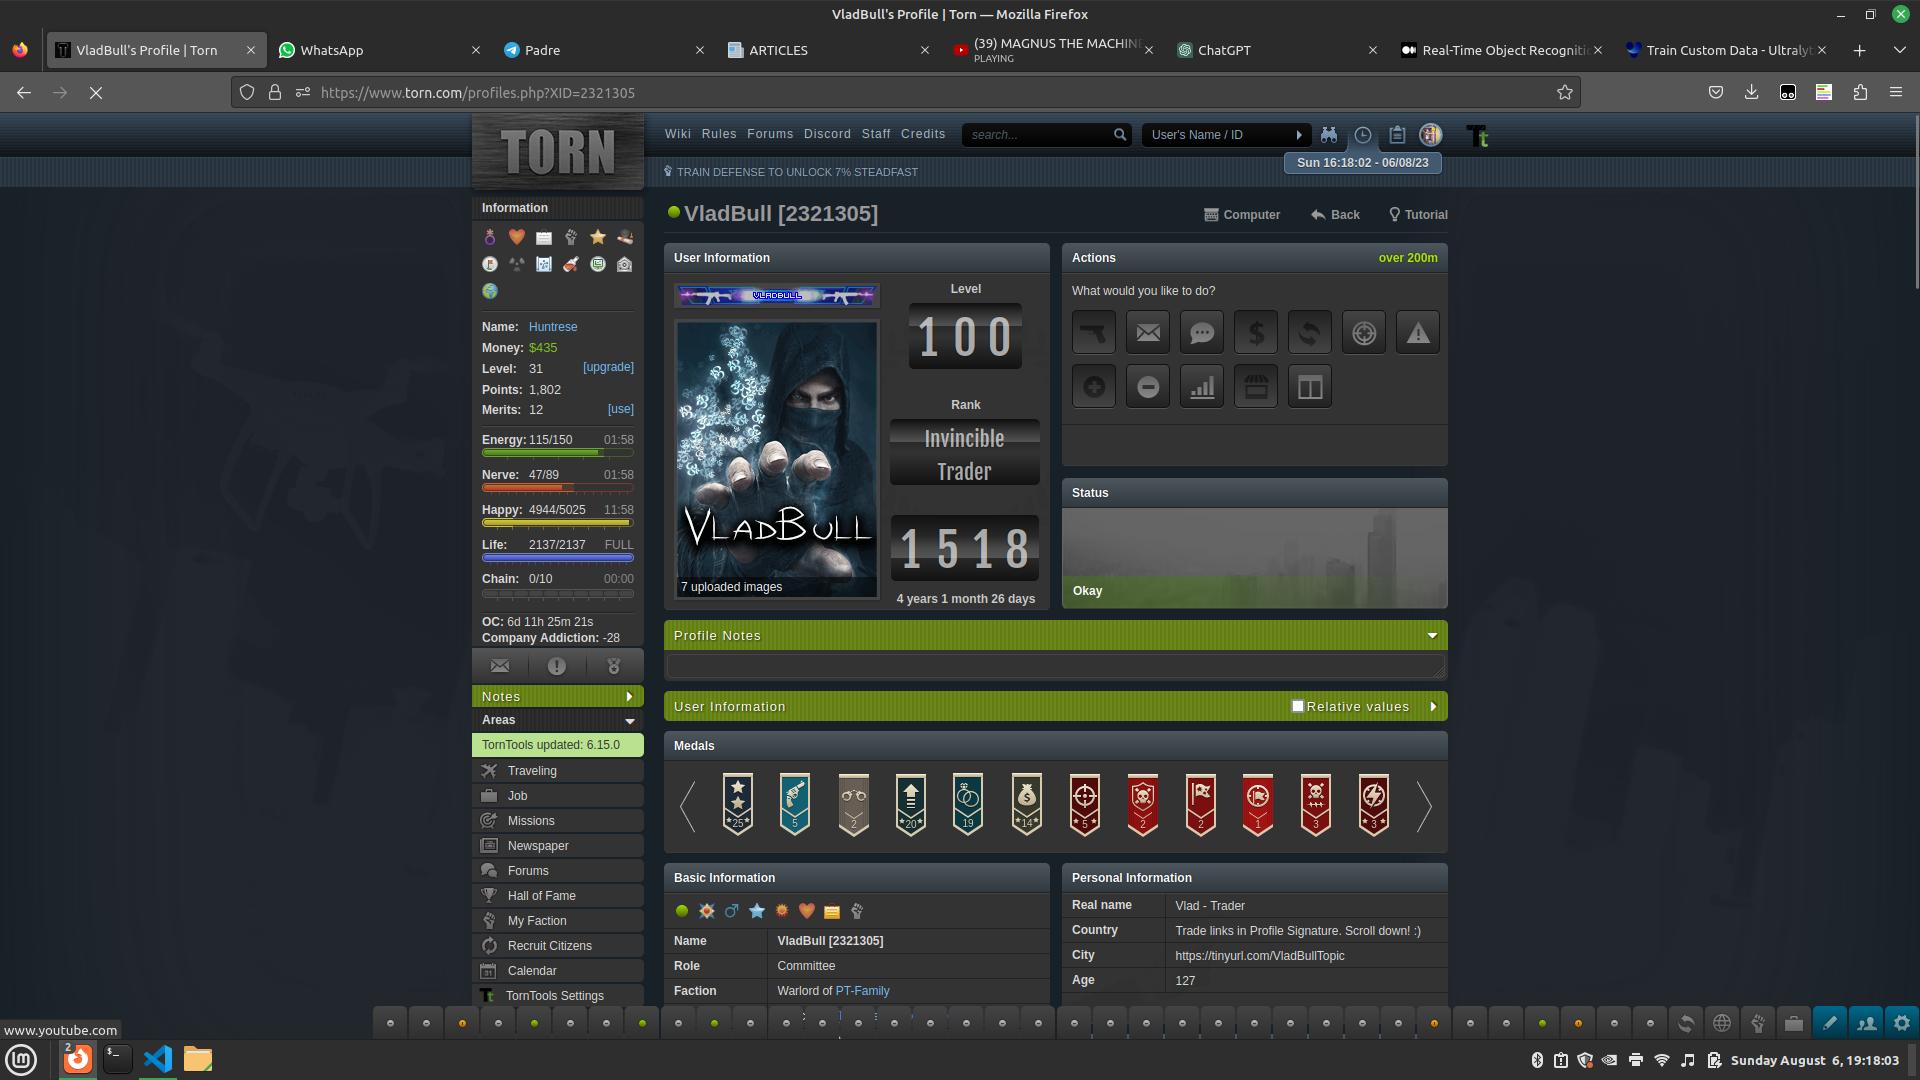Image resolution: width=1920 pixels, height=1080 pixels.
Task: Open the display cabinet action icon
Action: click(1310, 387)
